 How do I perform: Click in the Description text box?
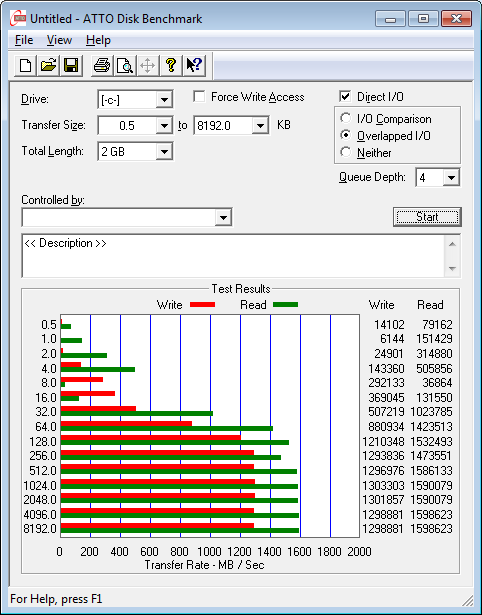pyautogui.click(x=233, y=256)
